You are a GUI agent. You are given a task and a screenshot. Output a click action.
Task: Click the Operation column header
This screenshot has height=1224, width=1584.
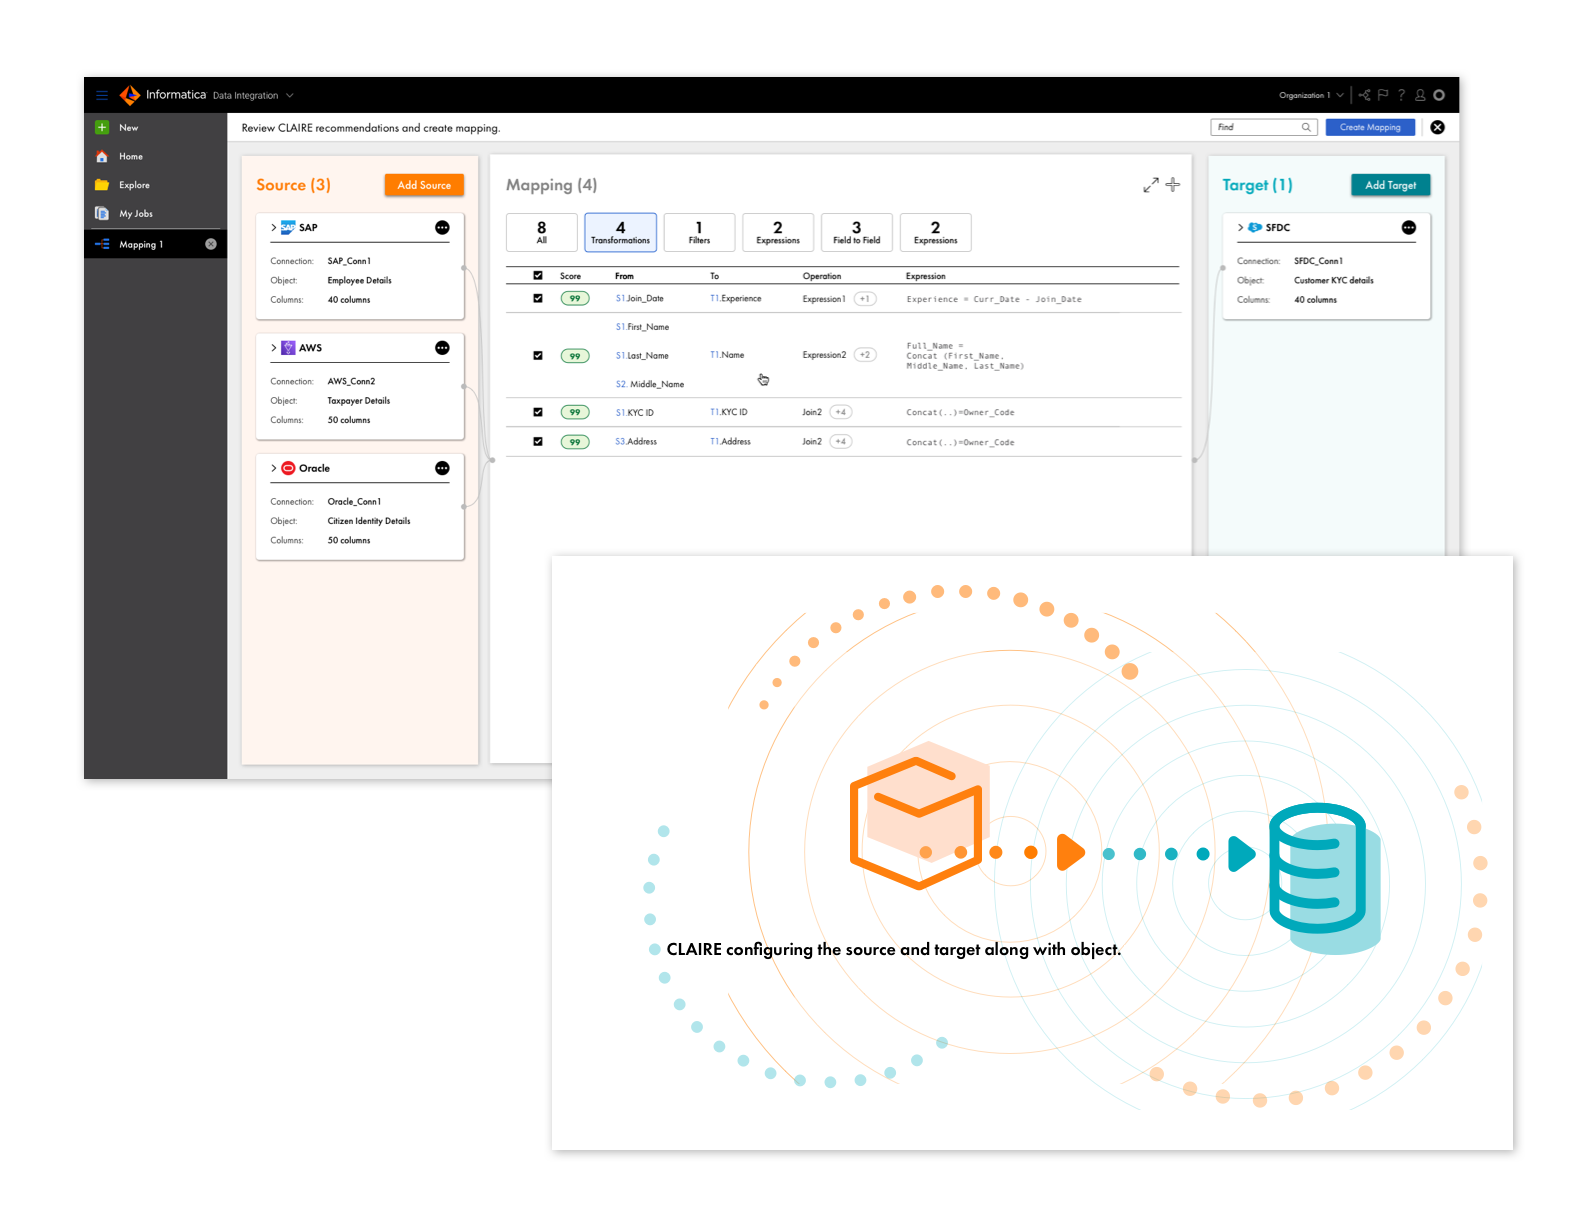[x=822, y=276]
